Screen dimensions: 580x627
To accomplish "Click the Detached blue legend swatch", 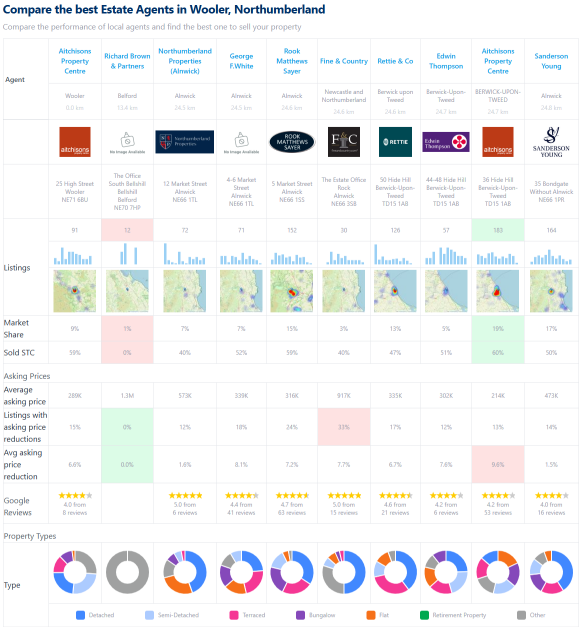I will coord(80,615).
